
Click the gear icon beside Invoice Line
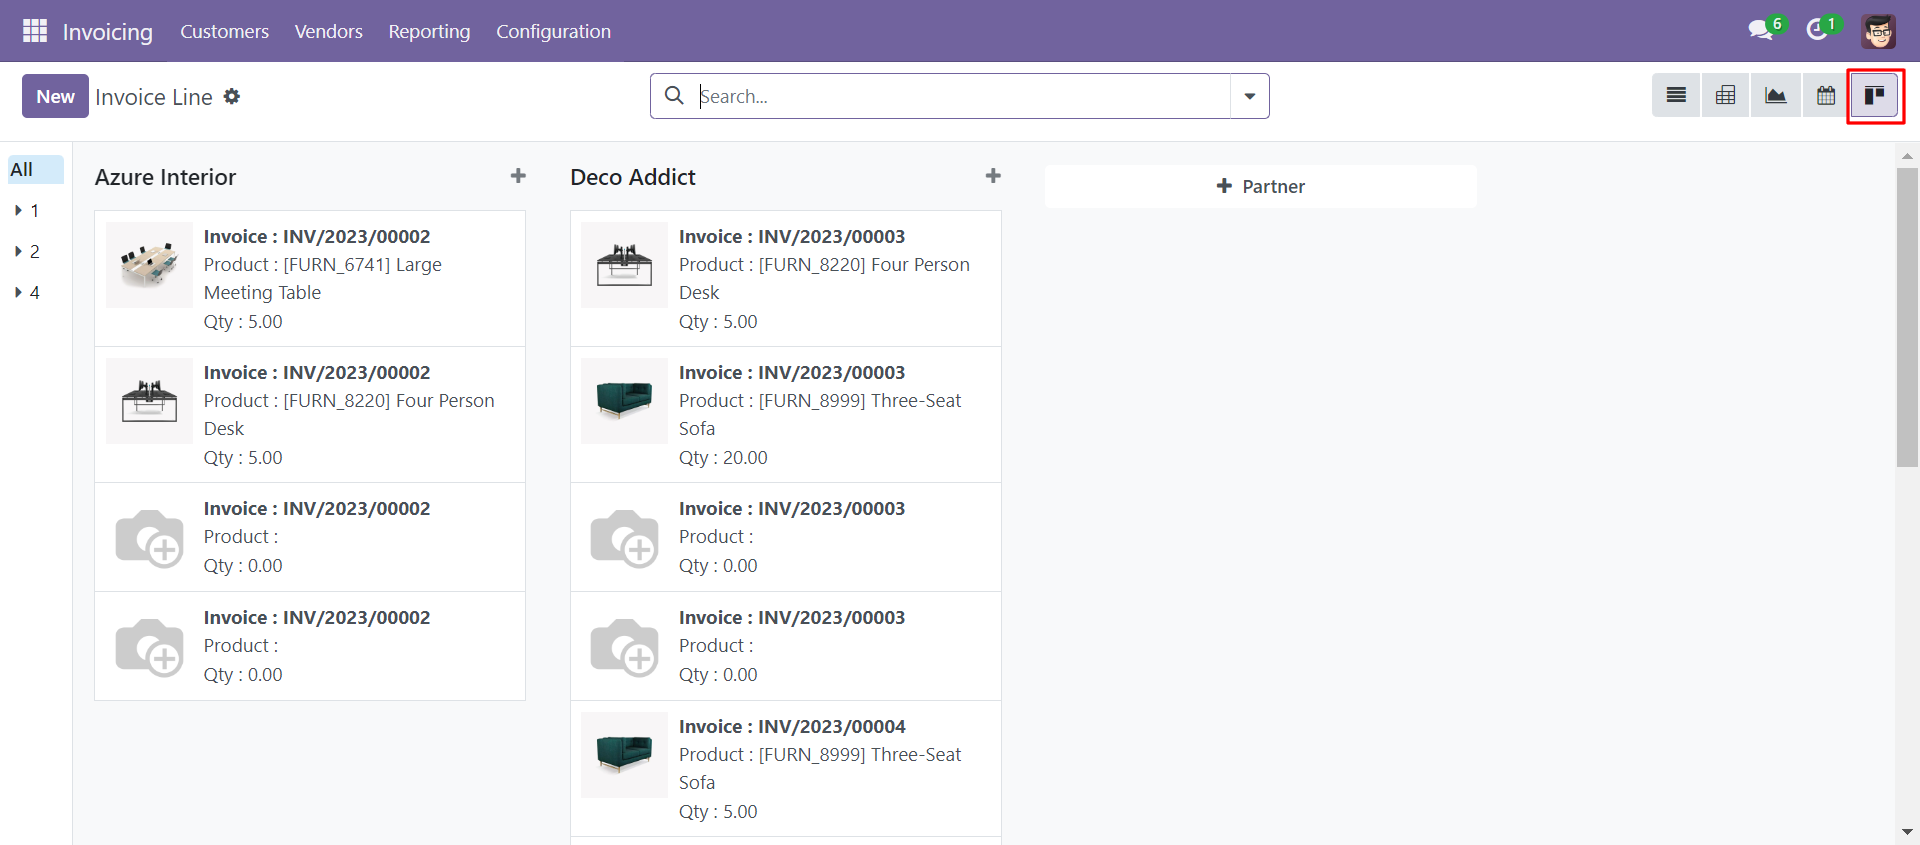pyautogui.click(x=232, y=96)
